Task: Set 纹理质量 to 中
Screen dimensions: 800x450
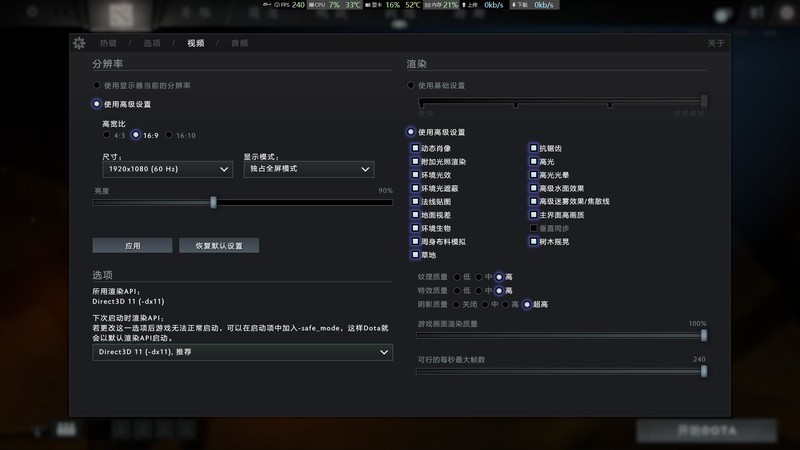Action: (479, 277)
